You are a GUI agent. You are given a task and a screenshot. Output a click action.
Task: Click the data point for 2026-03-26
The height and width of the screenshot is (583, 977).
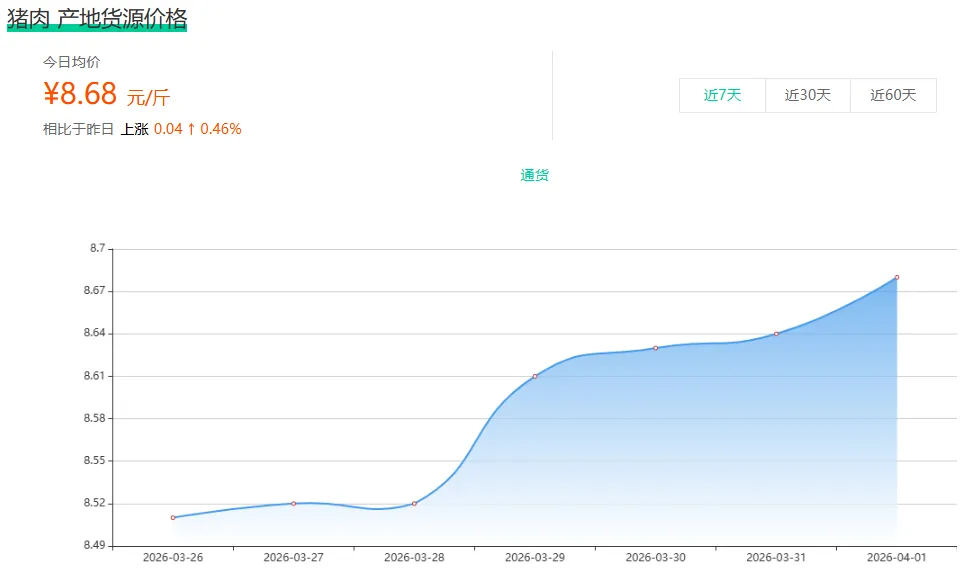pos(173,517)
